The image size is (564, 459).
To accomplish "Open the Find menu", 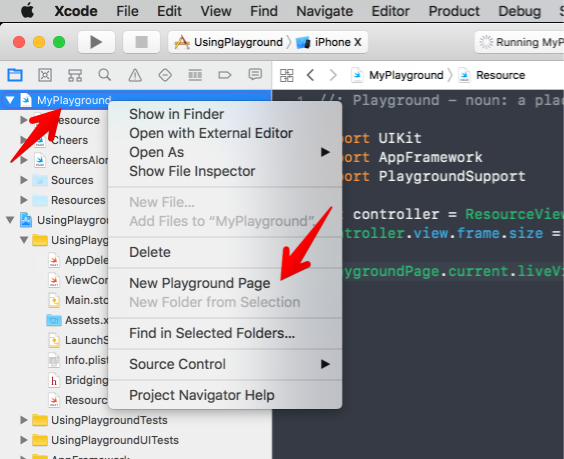I will coord(264,11).
